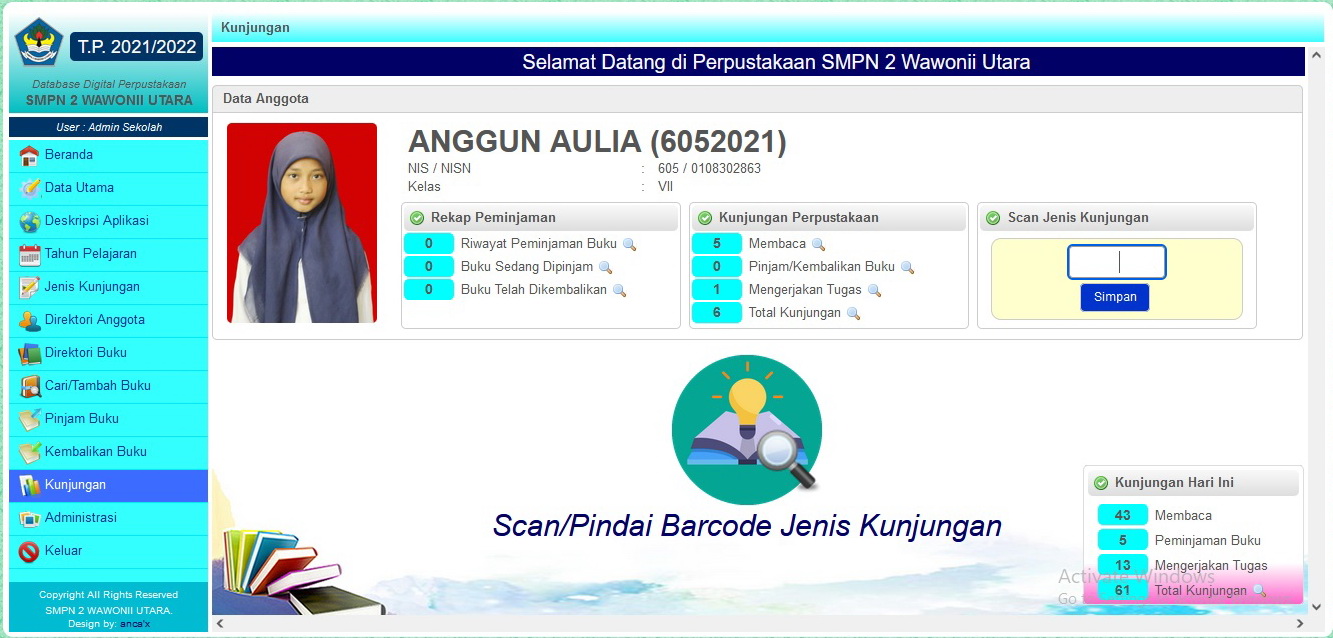Screen dimensions: 1333x638
Task: Click the scan barcode input field
Action: pyautogui.click(x=1116, y=263)
